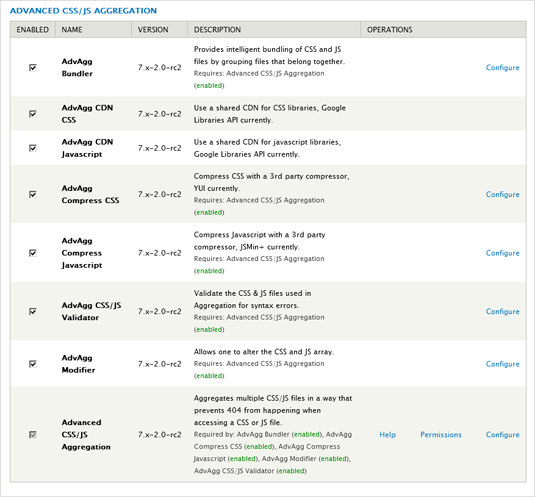The image size is (535, 497).
Task: Disable the AdvAgg CDN Javascript module checkbox
Action: coord(33,148)
